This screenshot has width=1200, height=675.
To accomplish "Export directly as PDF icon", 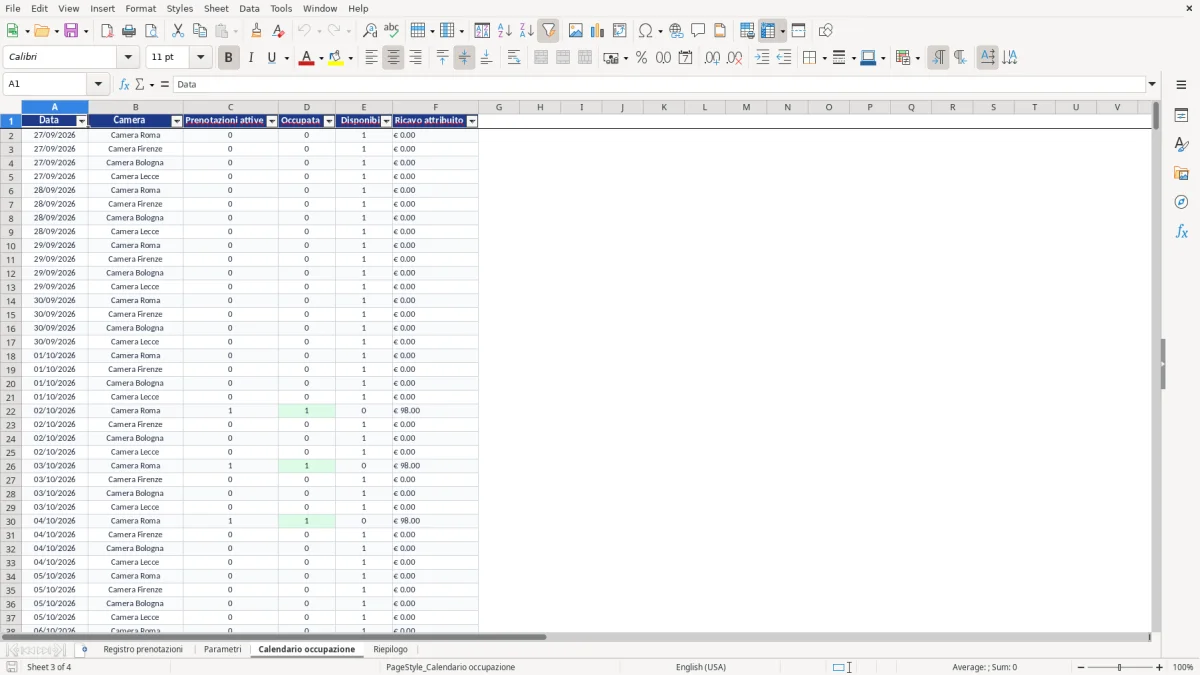I will [107, 31].
